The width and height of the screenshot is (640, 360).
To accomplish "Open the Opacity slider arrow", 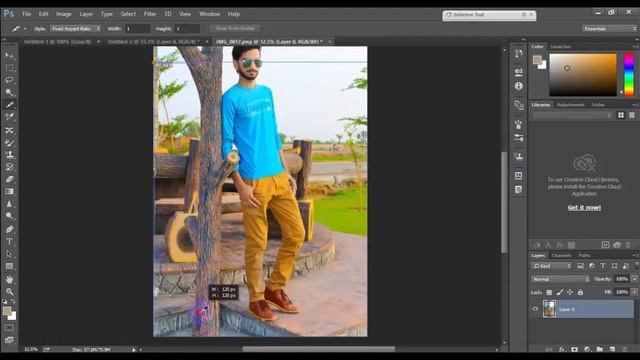I will tap(634, 279).
